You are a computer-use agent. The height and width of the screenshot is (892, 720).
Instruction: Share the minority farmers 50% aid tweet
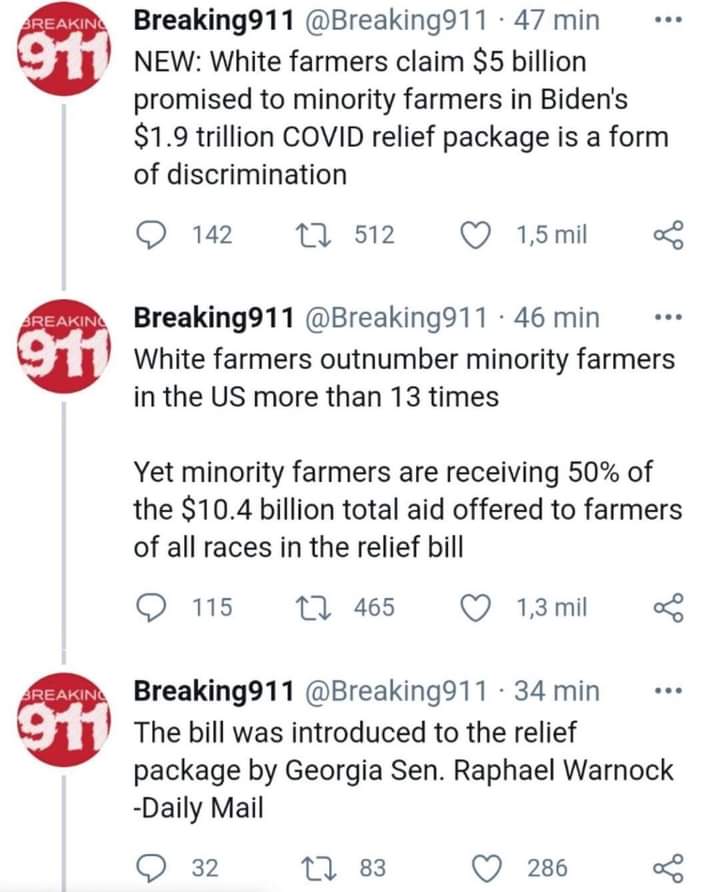[666, 606]
